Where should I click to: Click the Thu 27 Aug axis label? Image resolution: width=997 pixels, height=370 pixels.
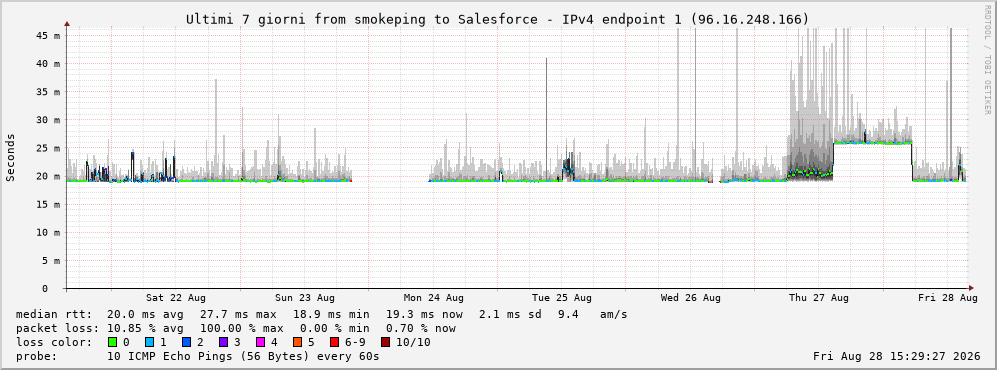[x=819, y=298]
